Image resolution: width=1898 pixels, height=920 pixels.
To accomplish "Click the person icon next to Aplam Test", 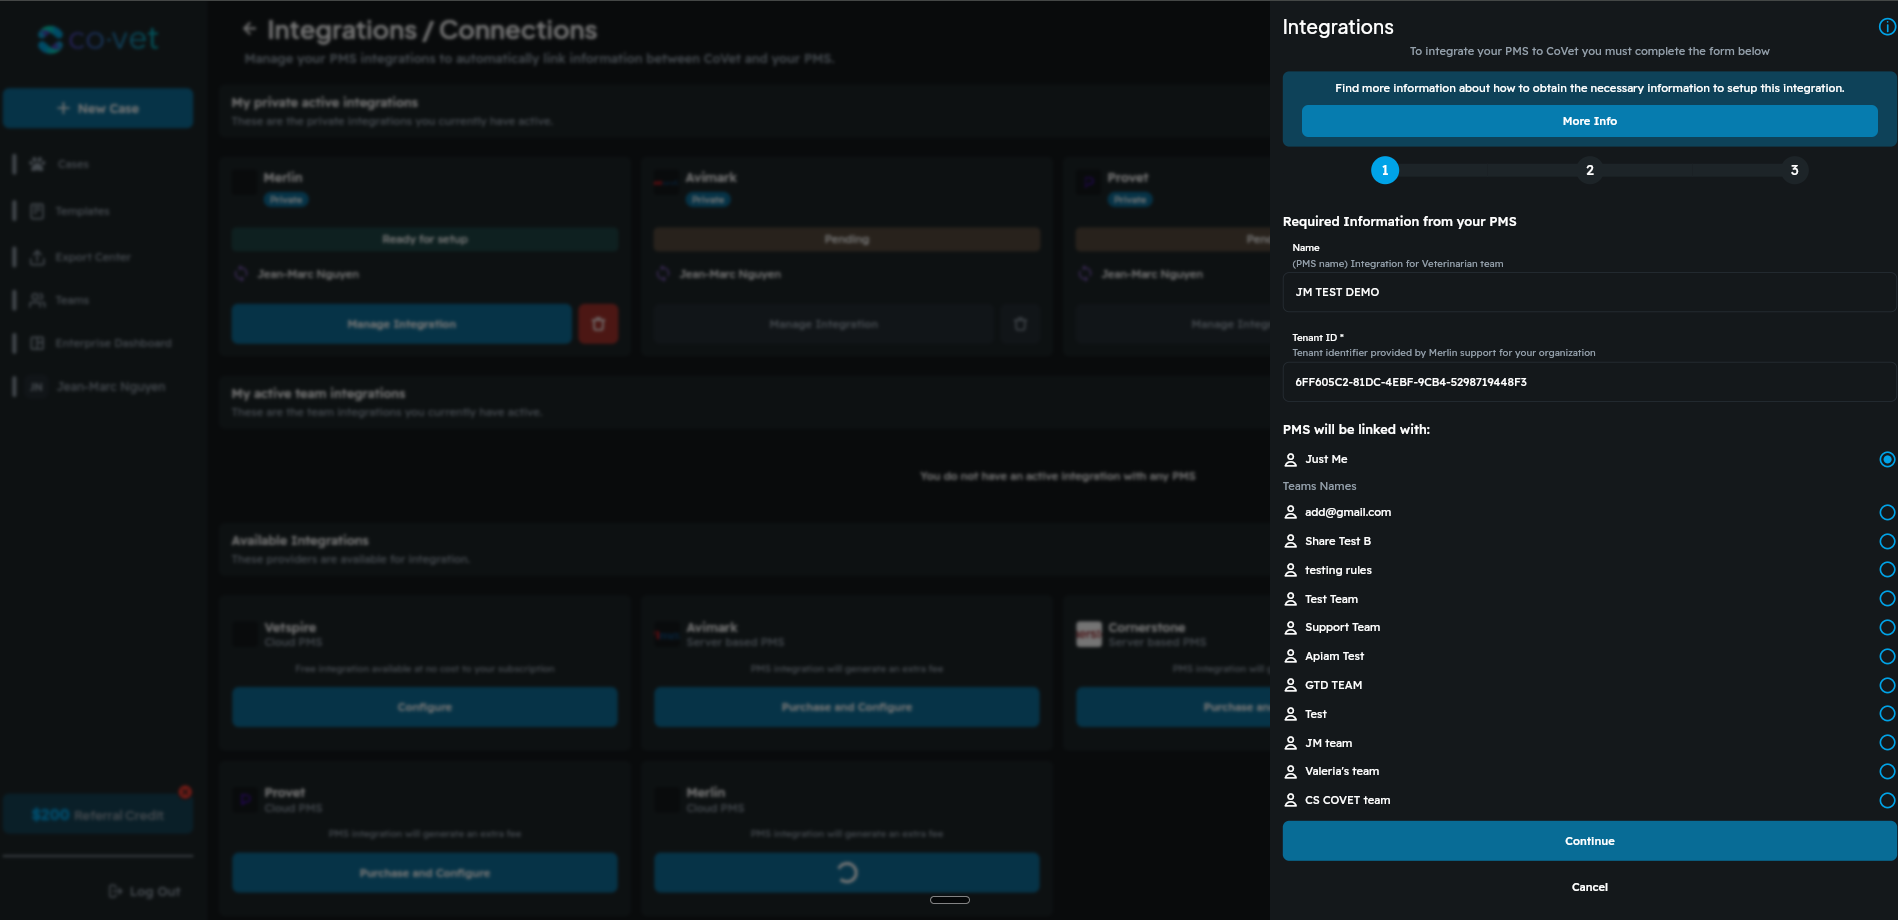I will [1291, 656].
